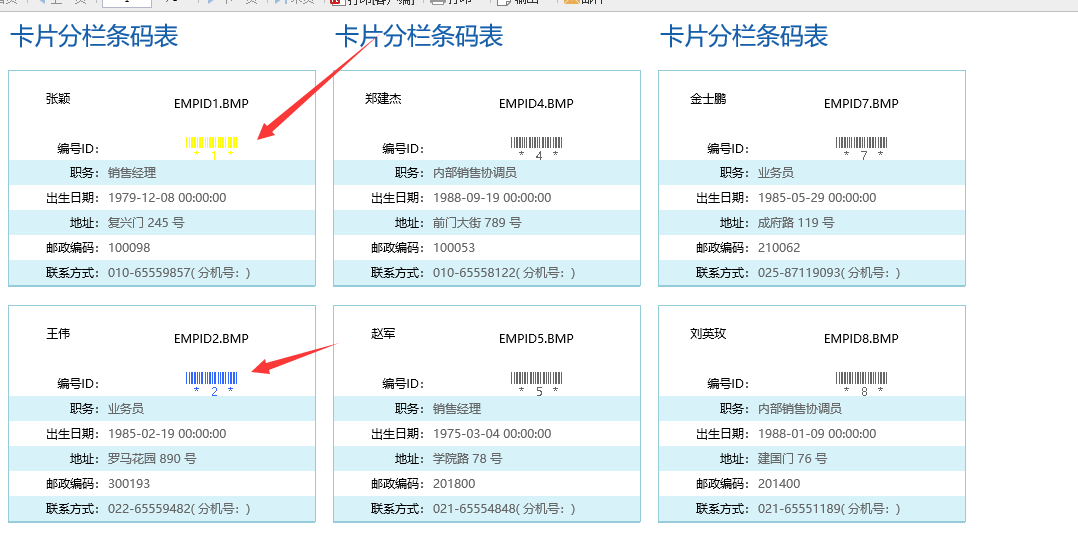Viewport: 1078px width, 541px height.
Task: Select employee name 赵军
Action: click(384, 333)
